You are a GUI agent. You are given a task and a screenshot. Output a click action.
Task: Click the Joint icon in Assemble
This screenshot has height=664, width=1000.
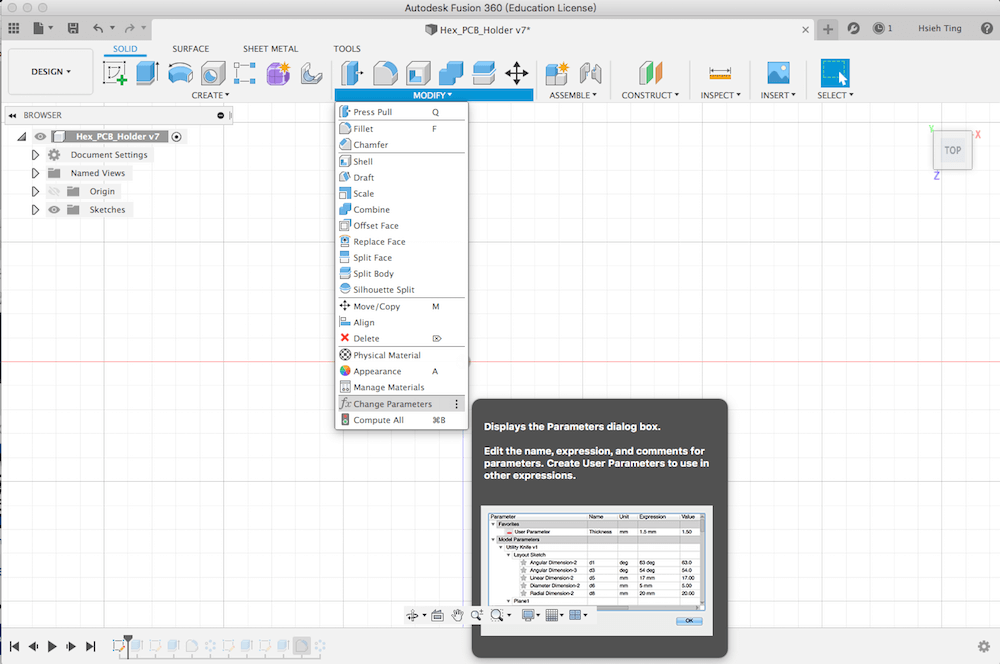point(590,73)
